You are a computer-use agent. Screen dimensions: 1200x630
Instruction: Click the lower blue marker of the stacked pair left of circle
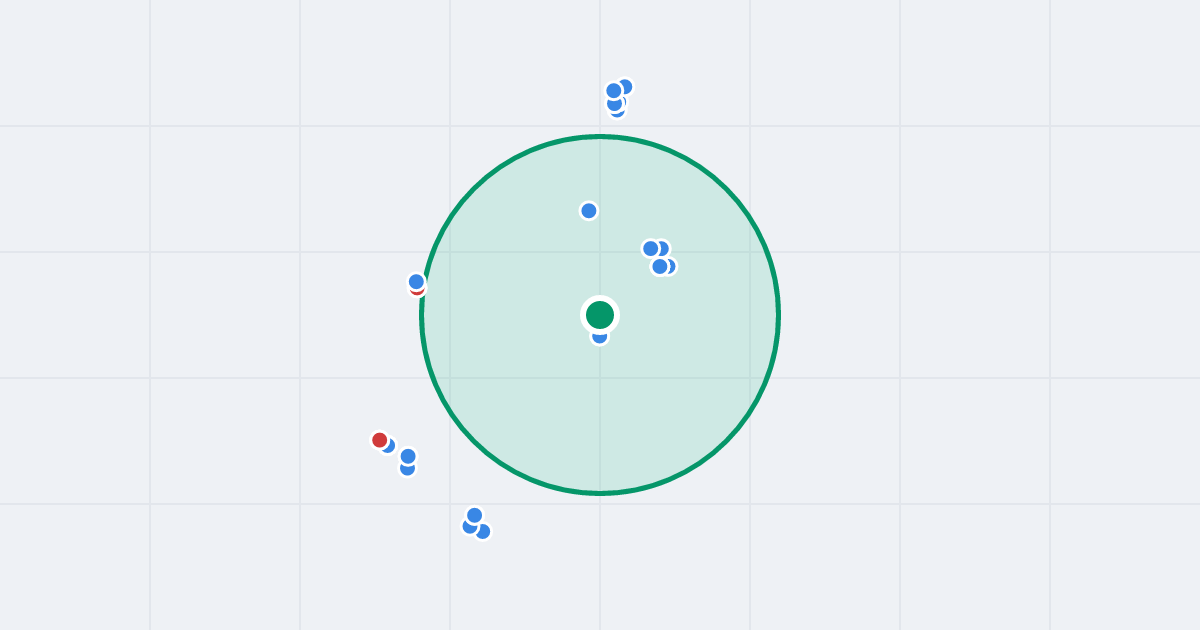tap(408, 469)
